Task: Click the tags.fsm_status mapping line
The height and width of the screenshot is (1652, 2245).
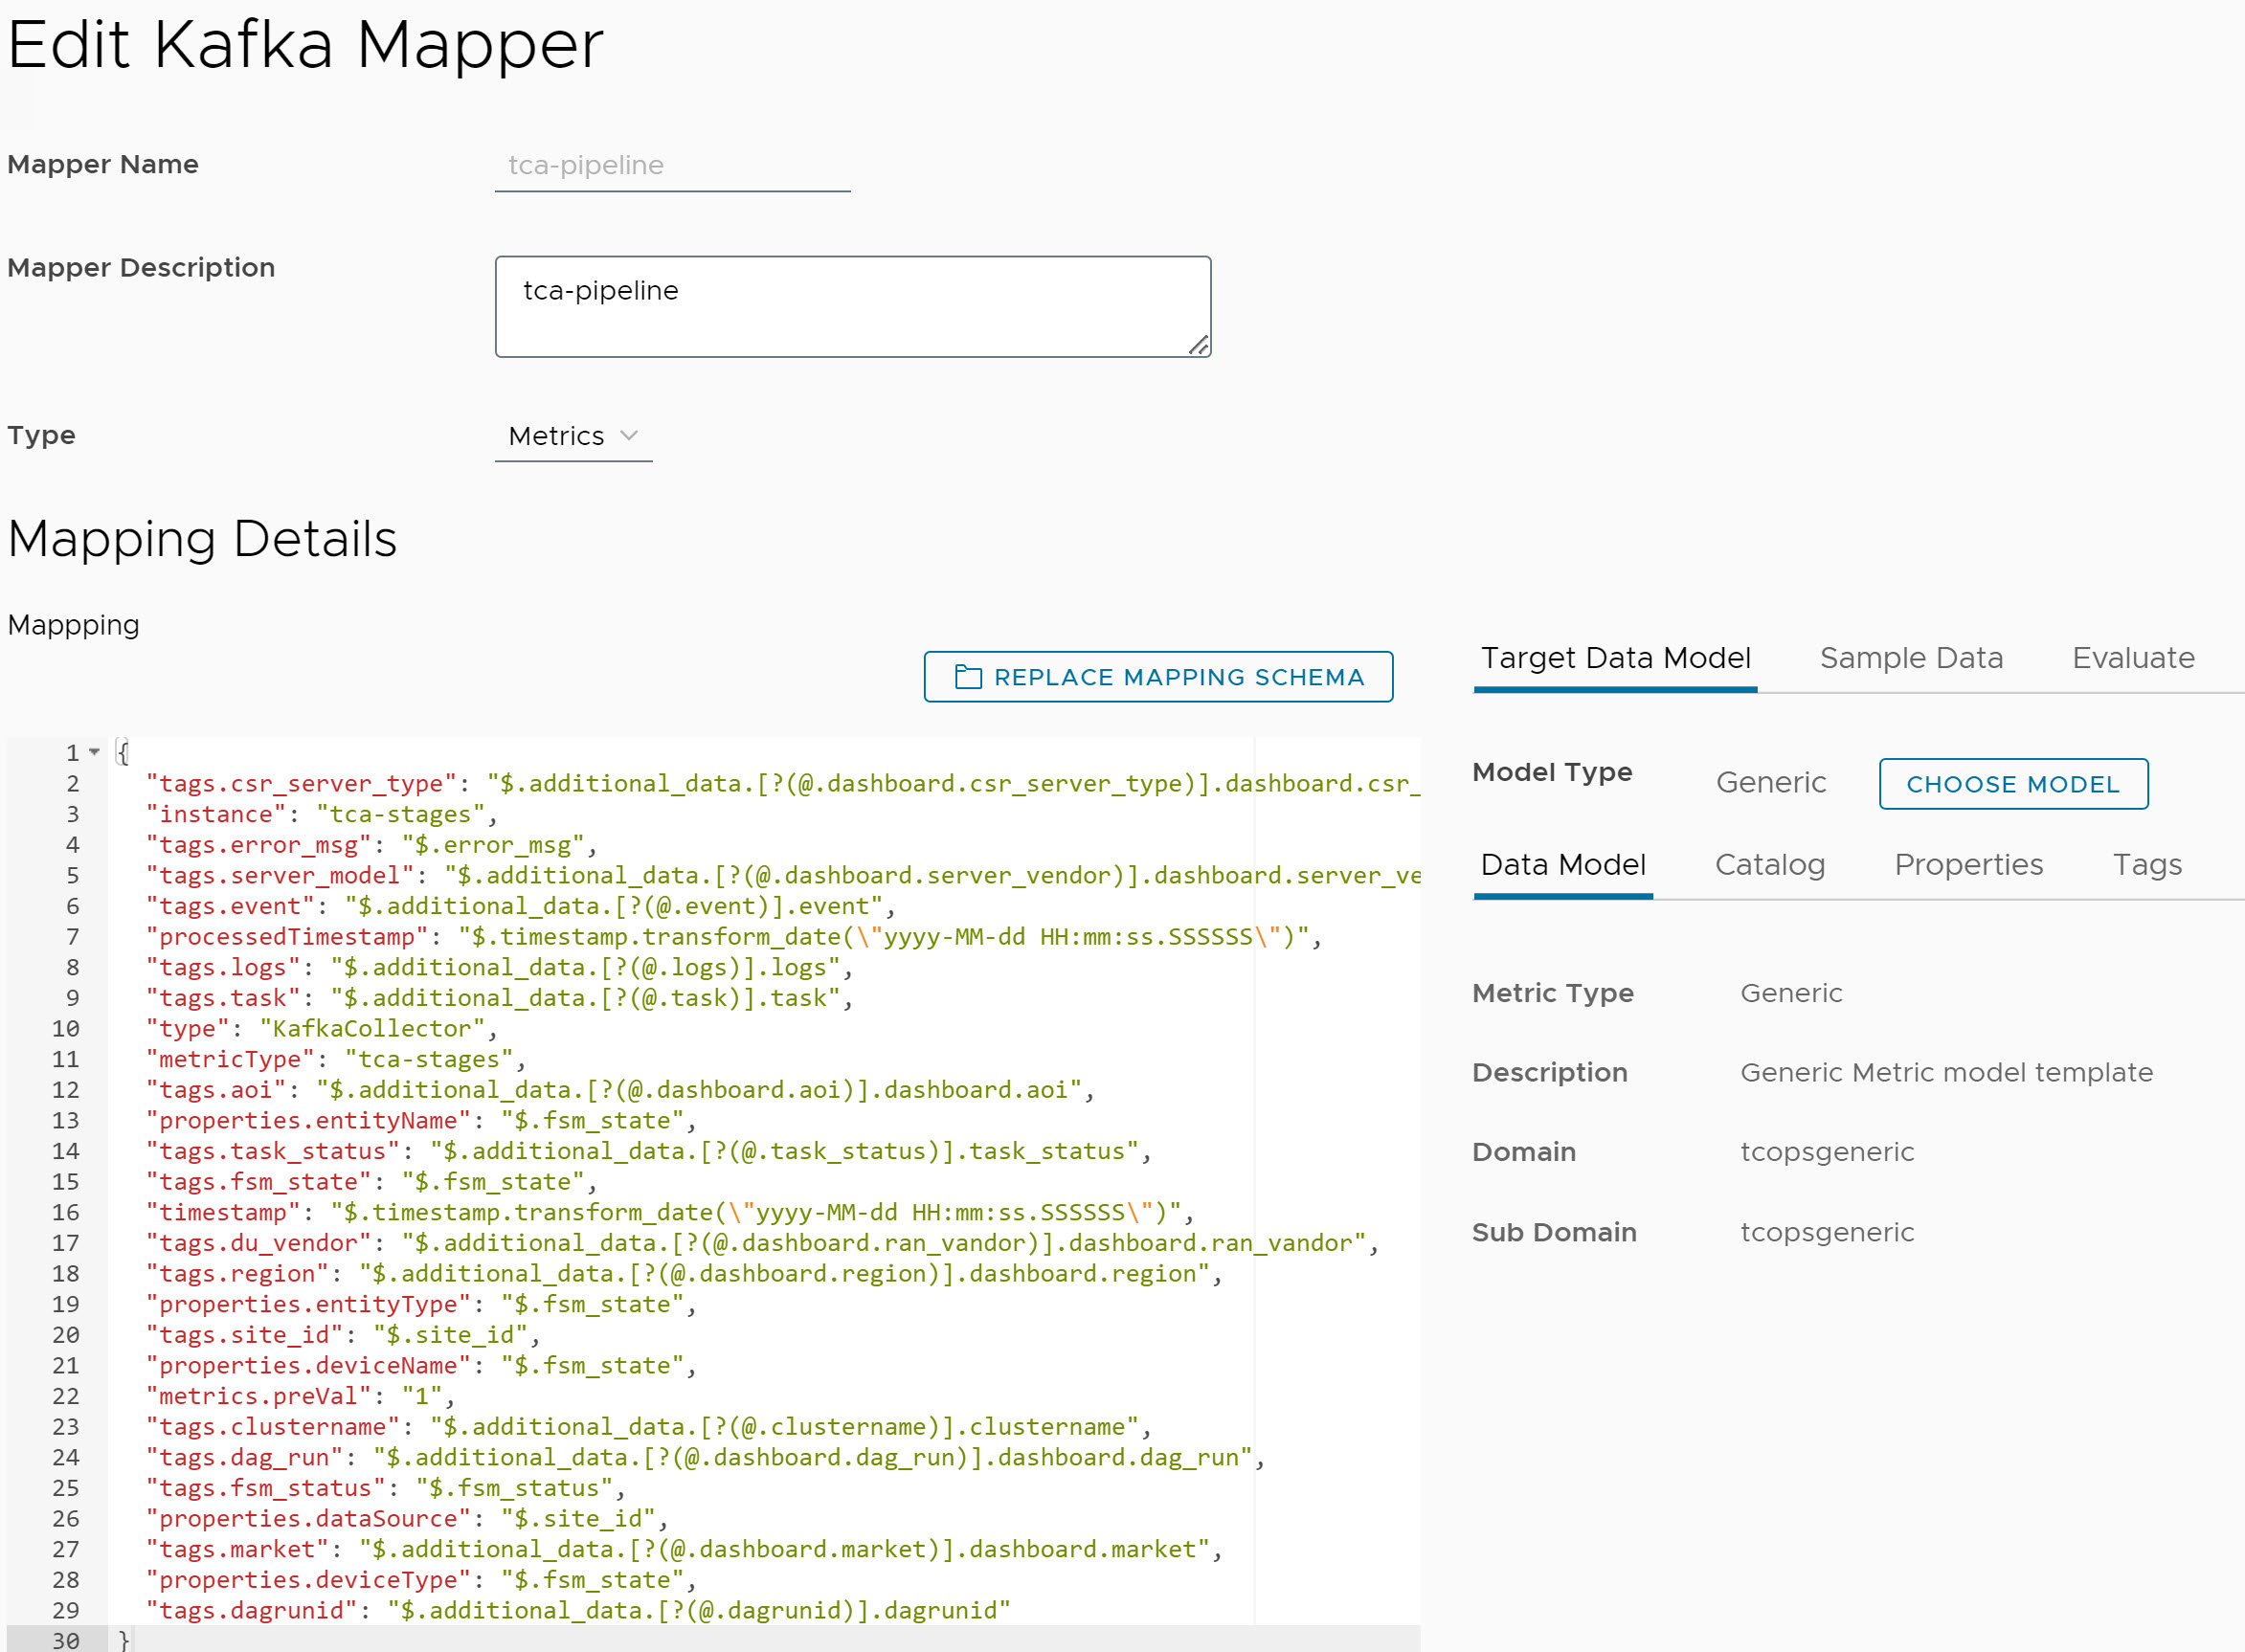Action: 385,1488
